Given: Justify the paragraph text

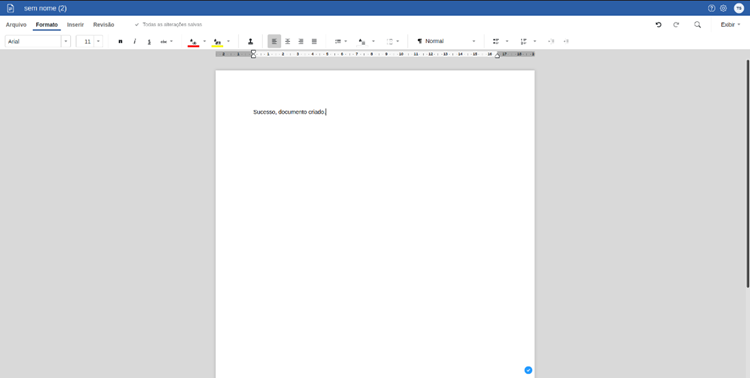Looking at the screenshot, I should pos(314,42).
